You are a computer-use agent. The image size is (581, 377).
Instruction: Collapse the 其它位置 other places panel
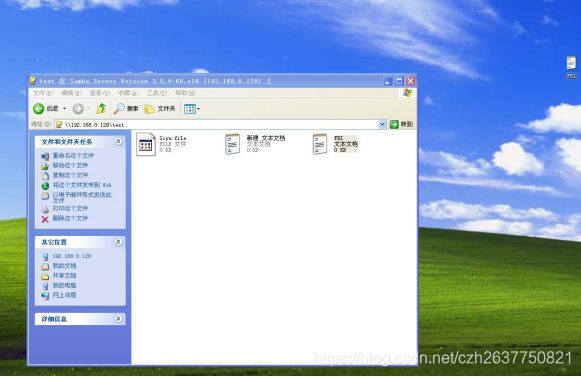point(118,242)
